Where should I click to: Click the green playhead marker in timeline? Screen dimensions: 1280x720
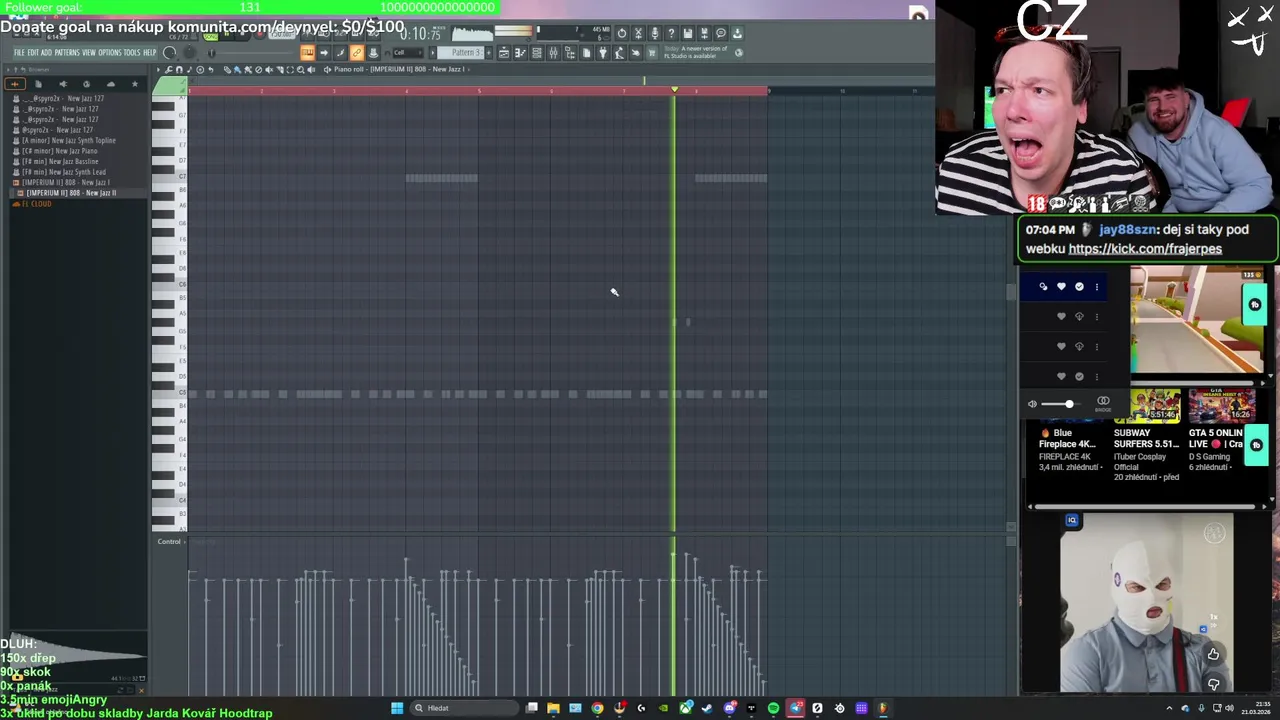pos(674,91)
